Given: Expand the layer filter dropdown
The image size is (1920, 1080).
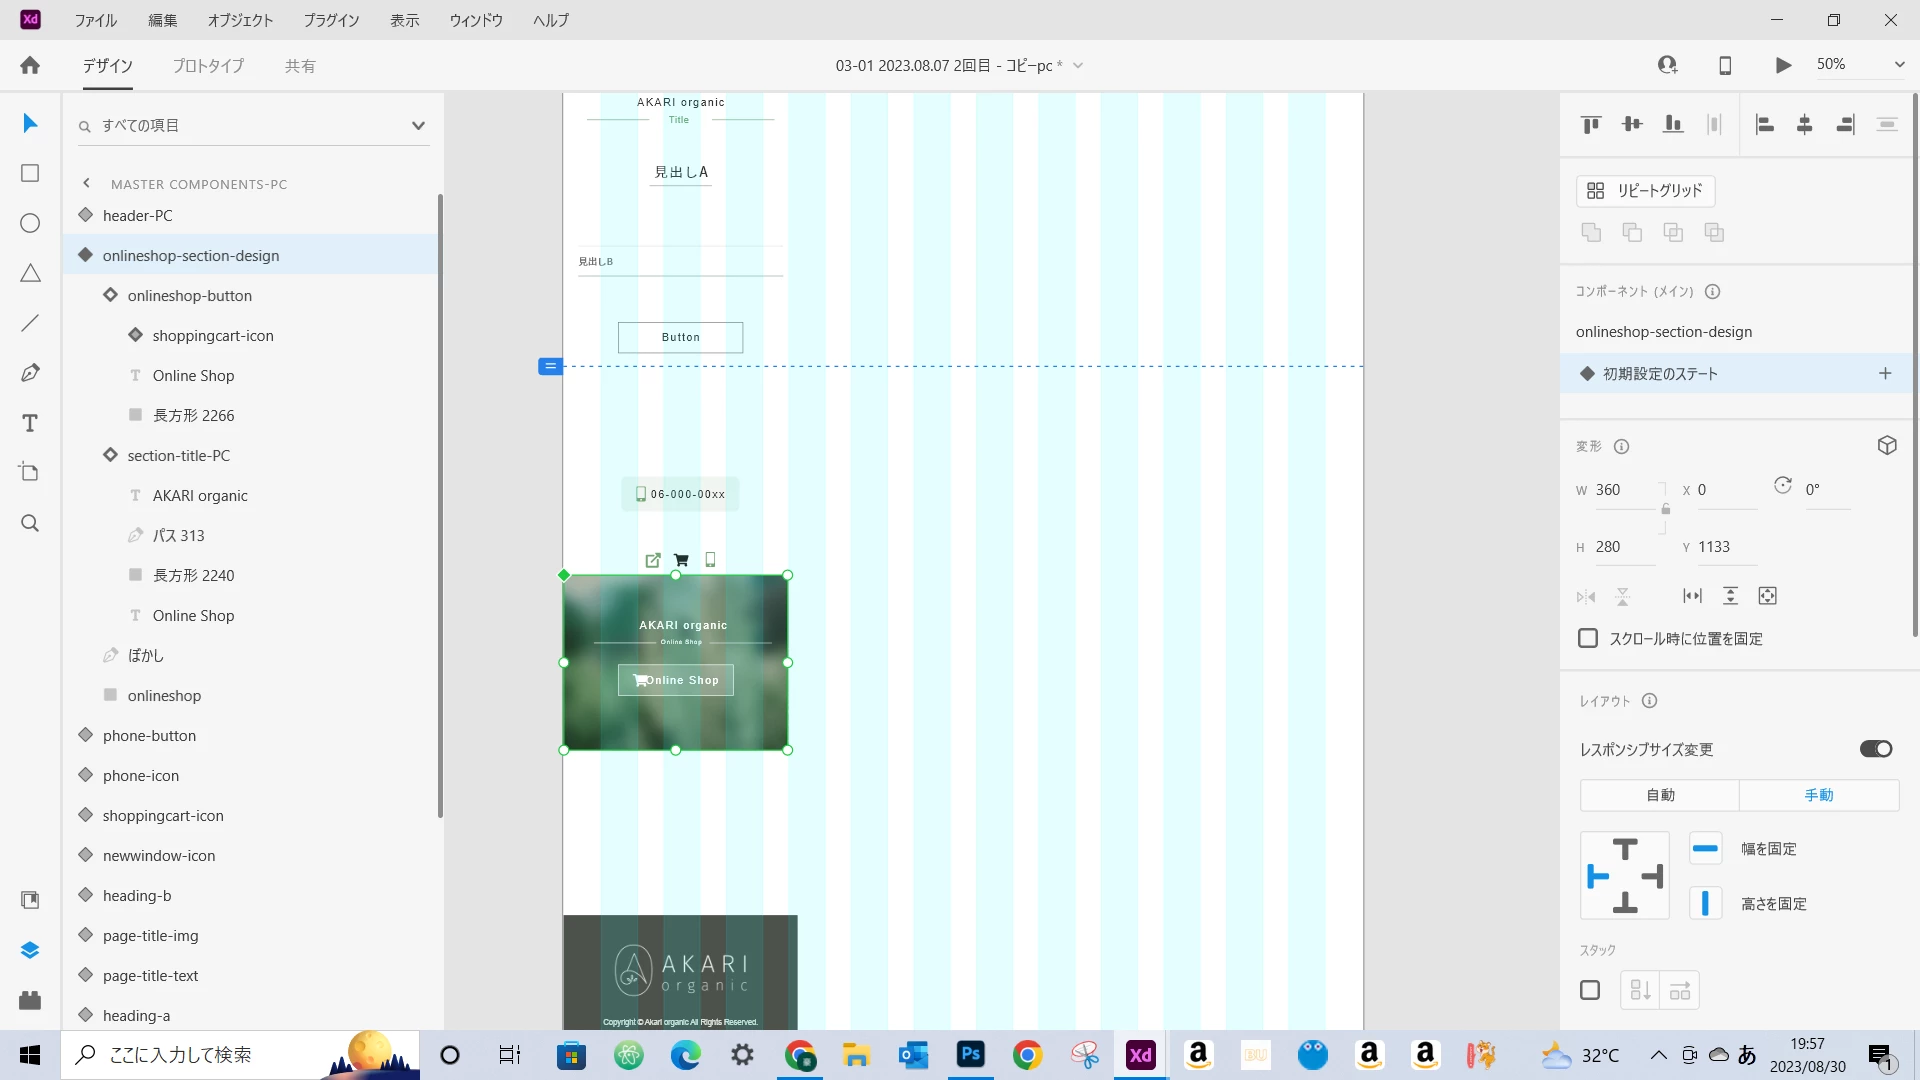Looking at the screenshot, I should (x=418, y=126).
